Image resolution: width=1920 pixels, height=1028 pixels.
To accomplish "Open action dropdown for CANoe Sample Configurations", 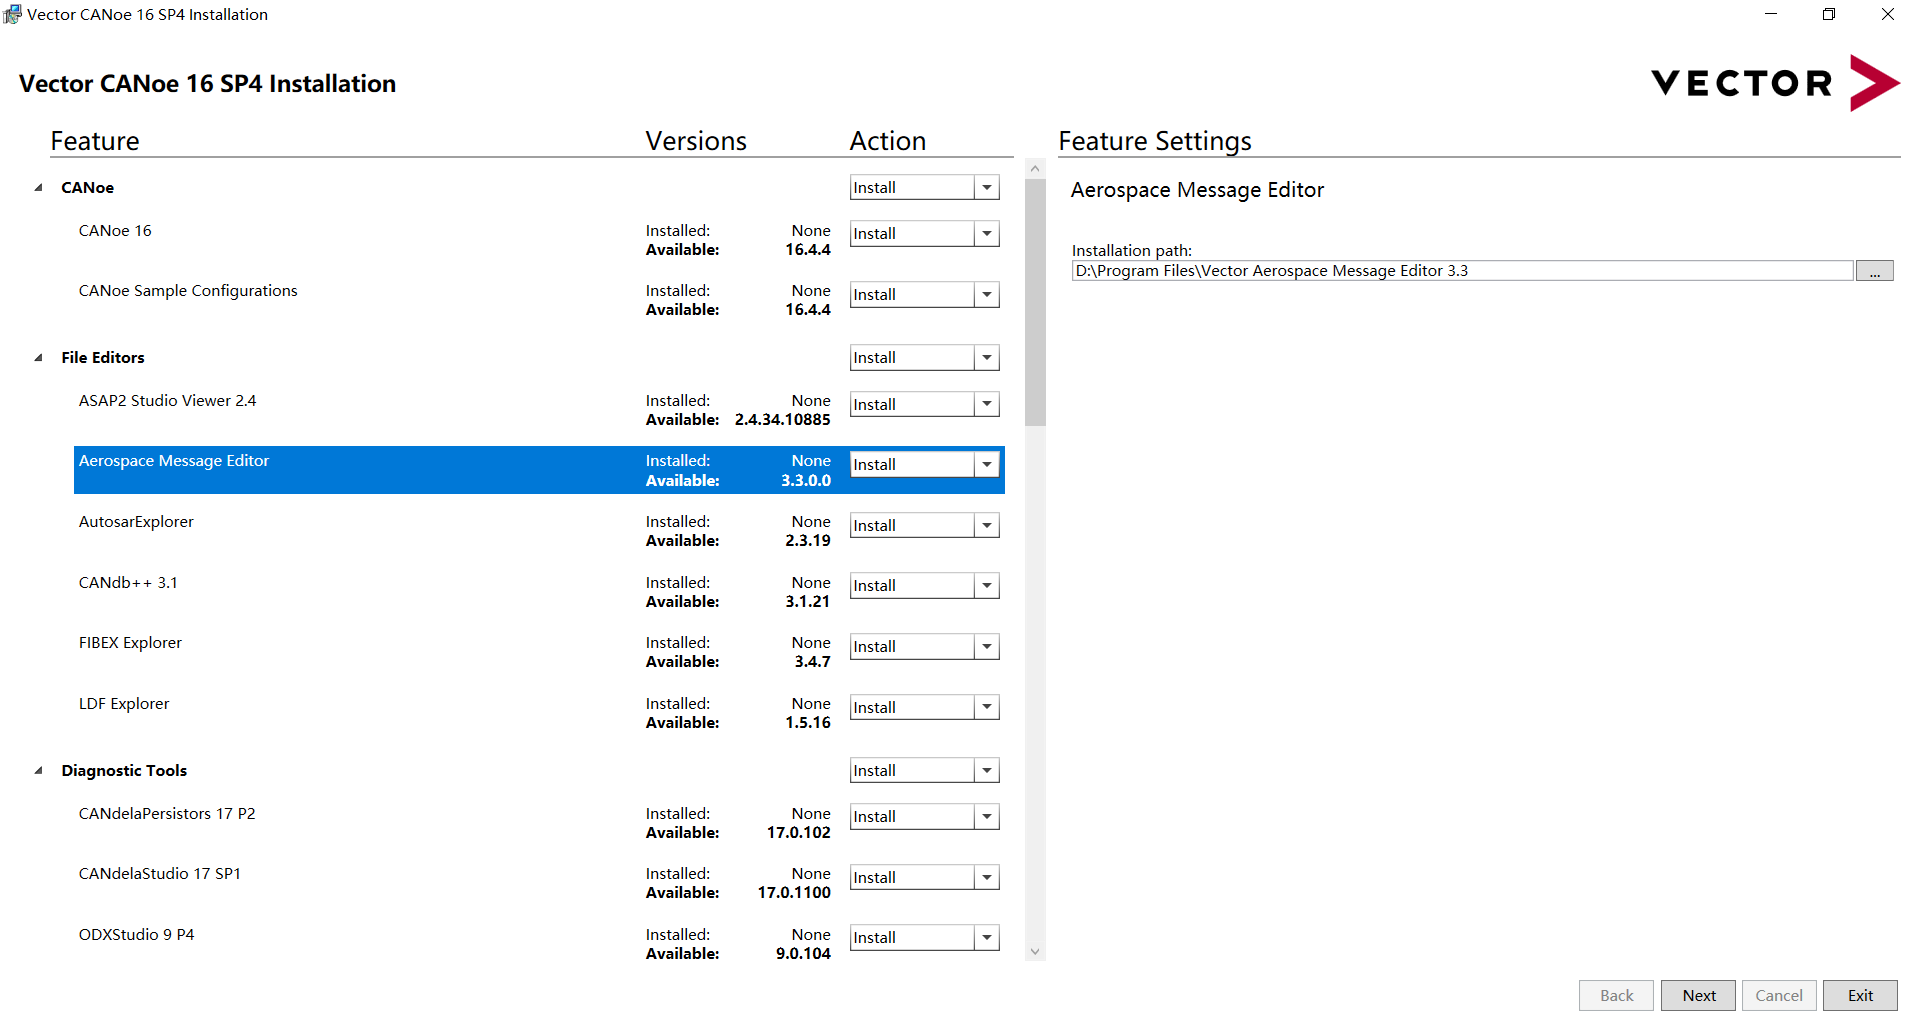I will pyautogui.click(x=986, y=295).
